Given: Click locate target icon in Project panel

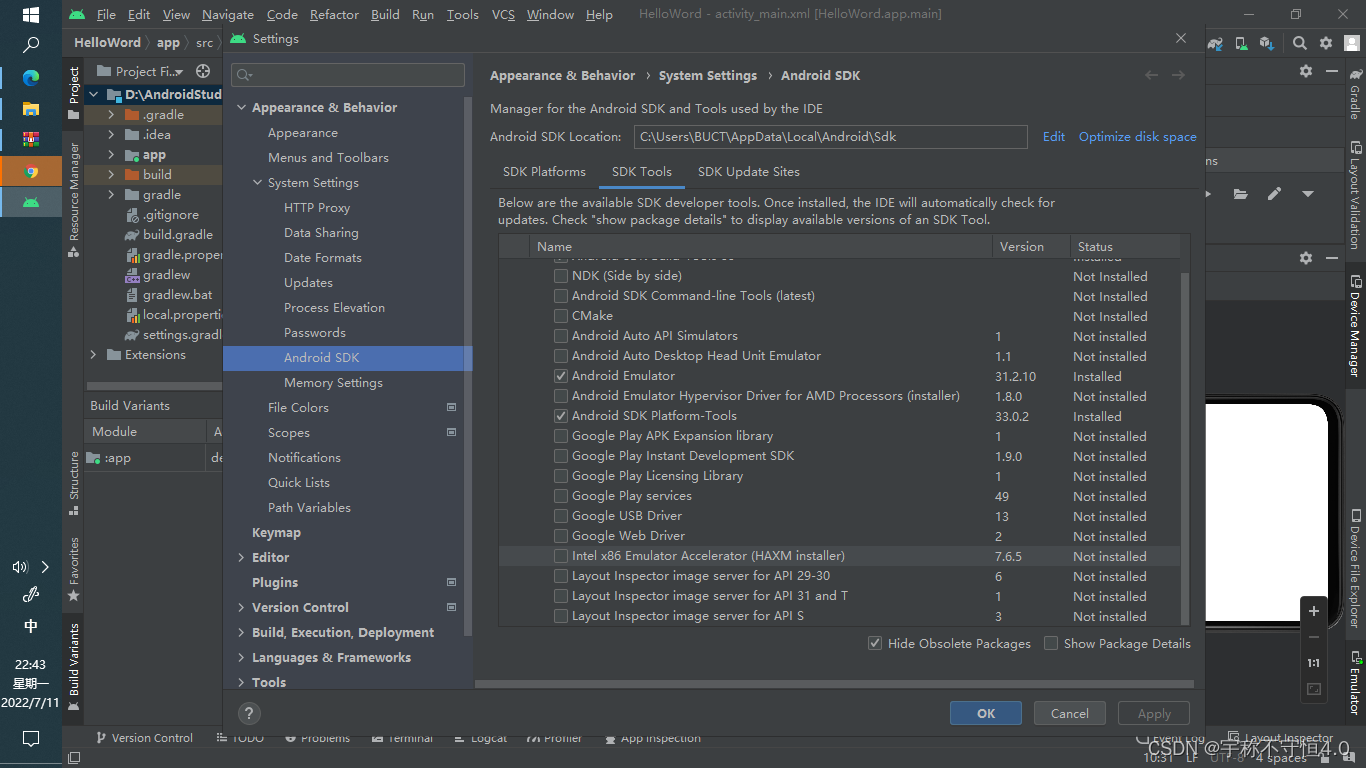Looking at the screenshot, I should (203, 71).
